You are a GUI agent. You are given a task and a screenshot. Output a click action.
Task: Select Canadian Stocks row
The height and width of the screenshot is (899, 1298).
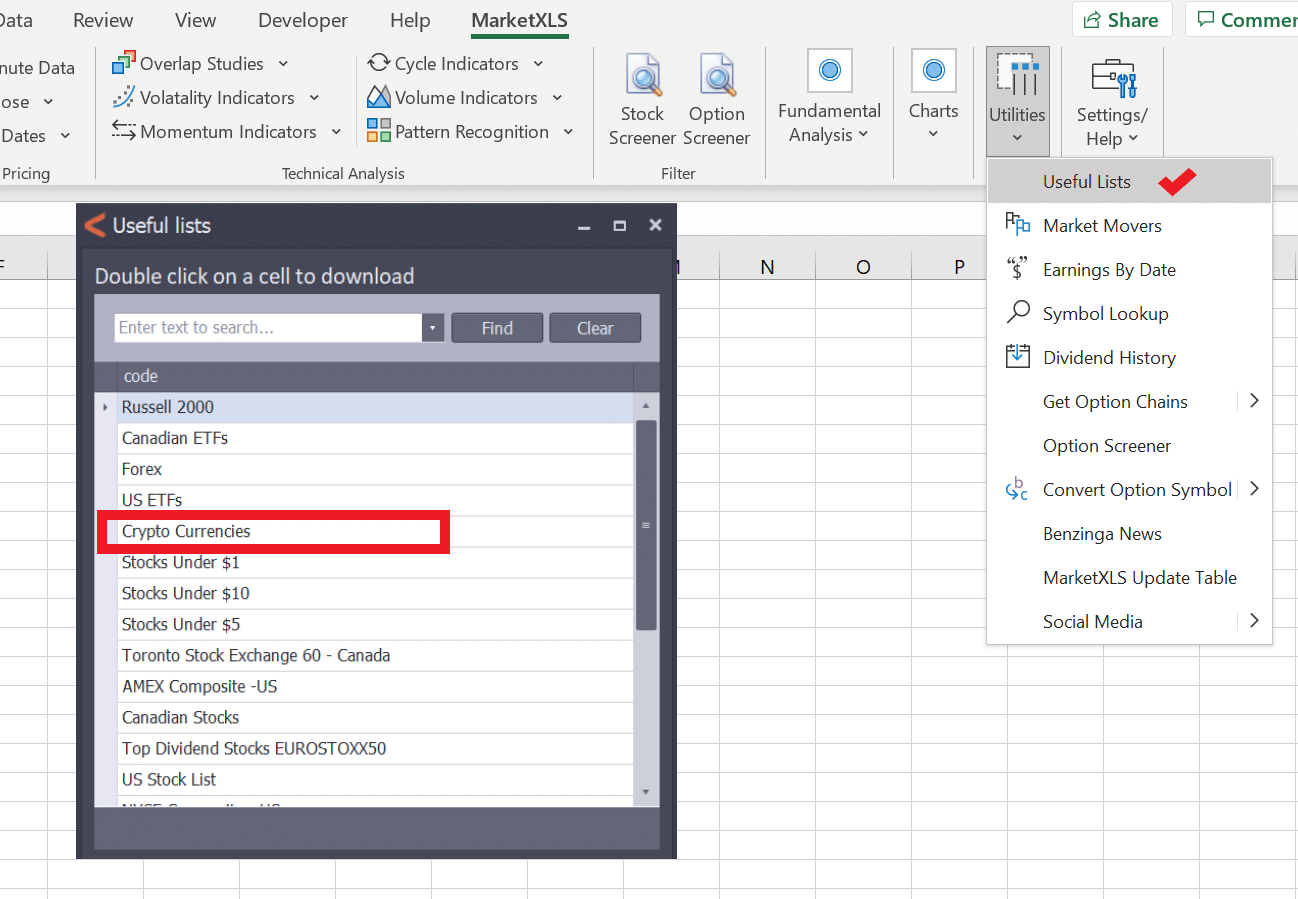375,718
